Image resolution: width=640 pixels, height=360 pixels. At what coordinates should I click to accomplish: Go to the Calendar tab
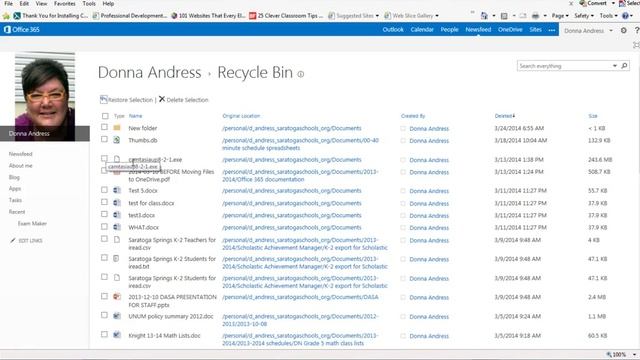(x=422, y=30)
